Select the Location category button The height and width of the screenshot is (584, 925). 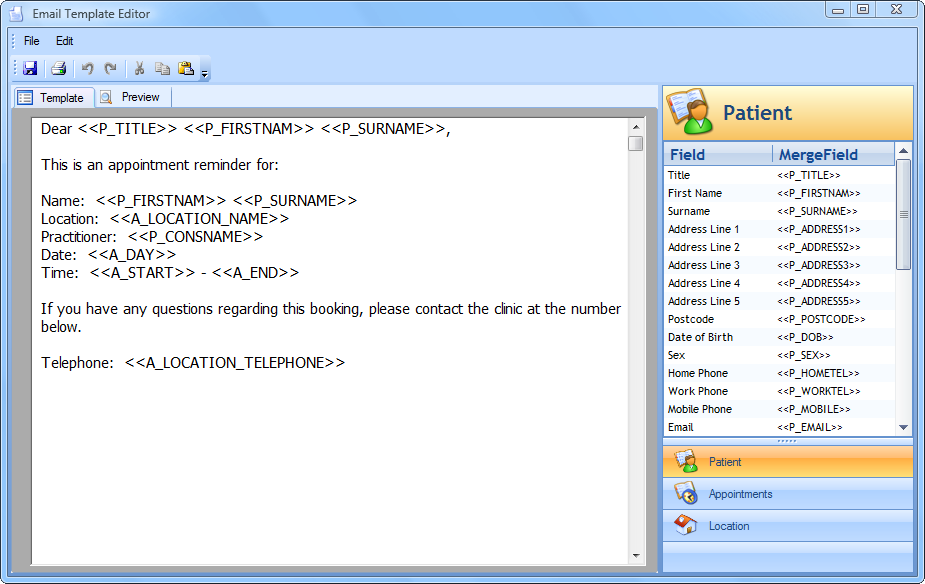point(788,526)
